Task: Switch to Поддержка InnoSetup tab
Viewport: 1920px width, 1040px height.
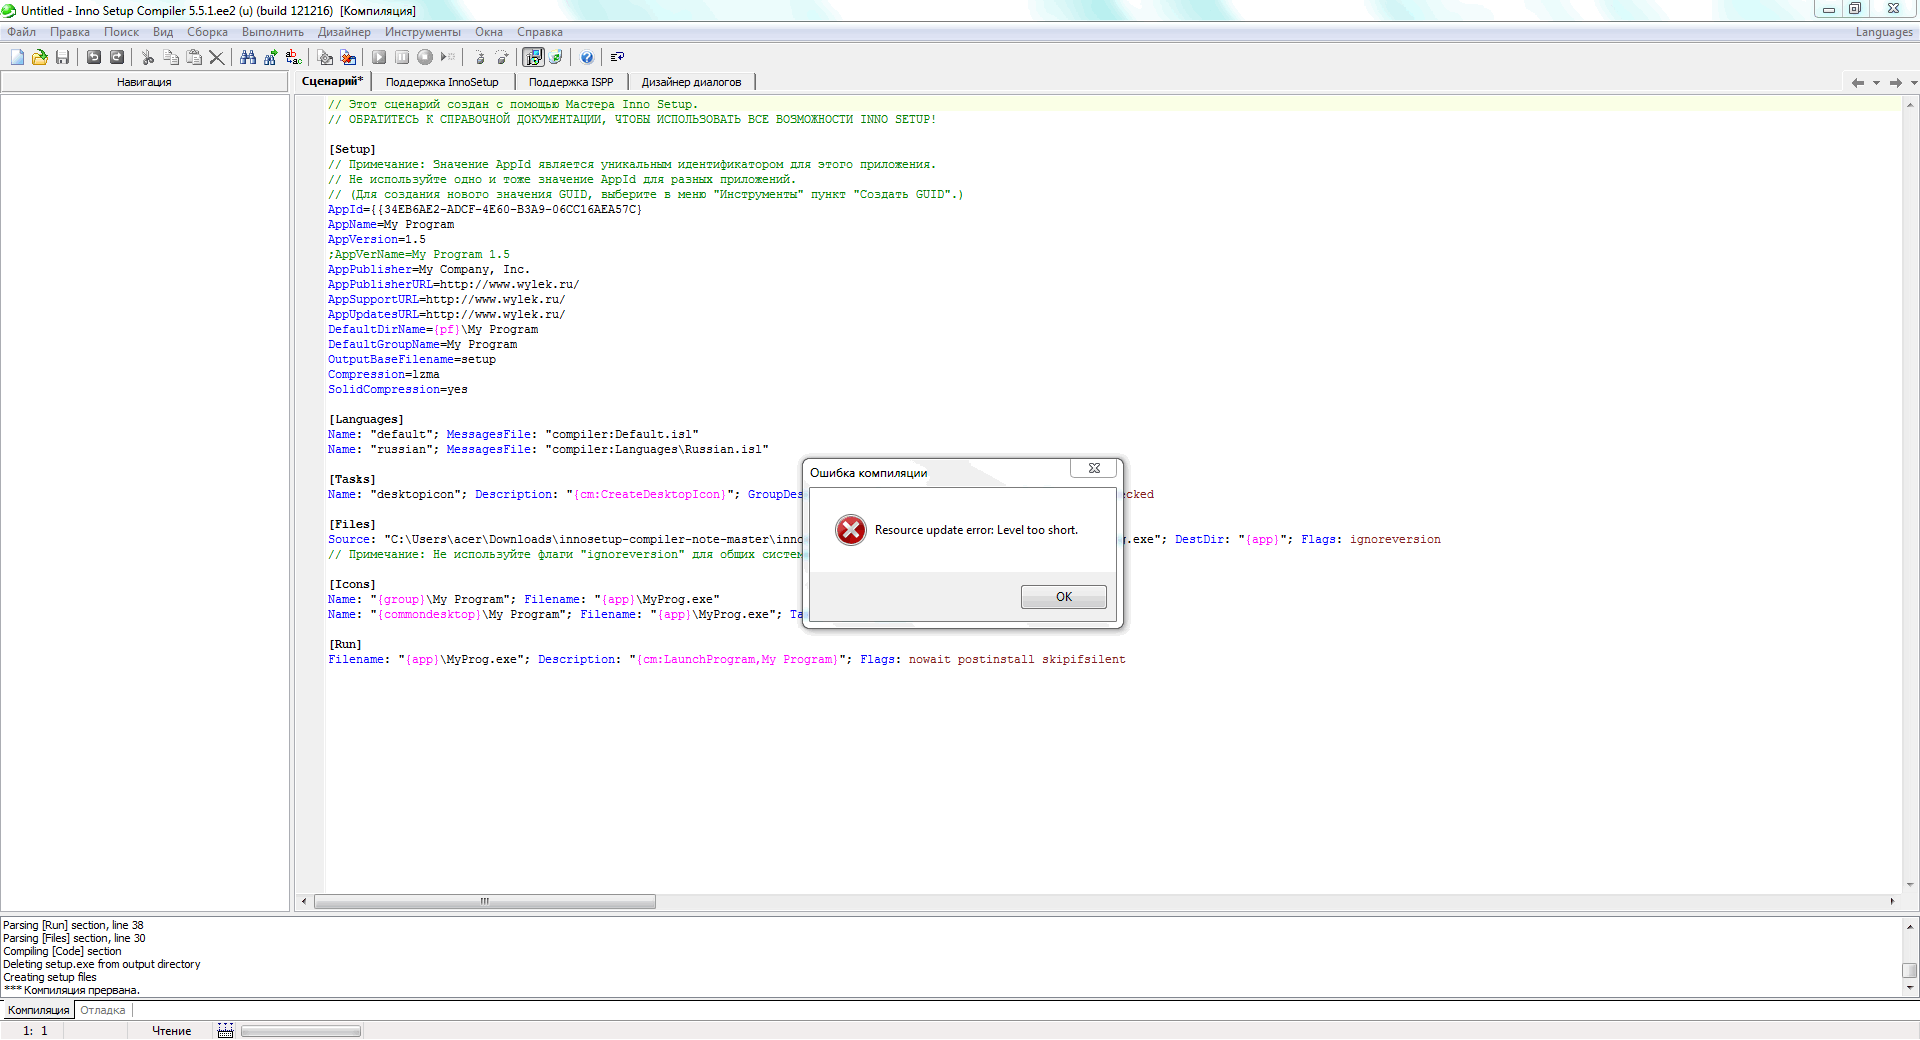Action: [442, 82]
